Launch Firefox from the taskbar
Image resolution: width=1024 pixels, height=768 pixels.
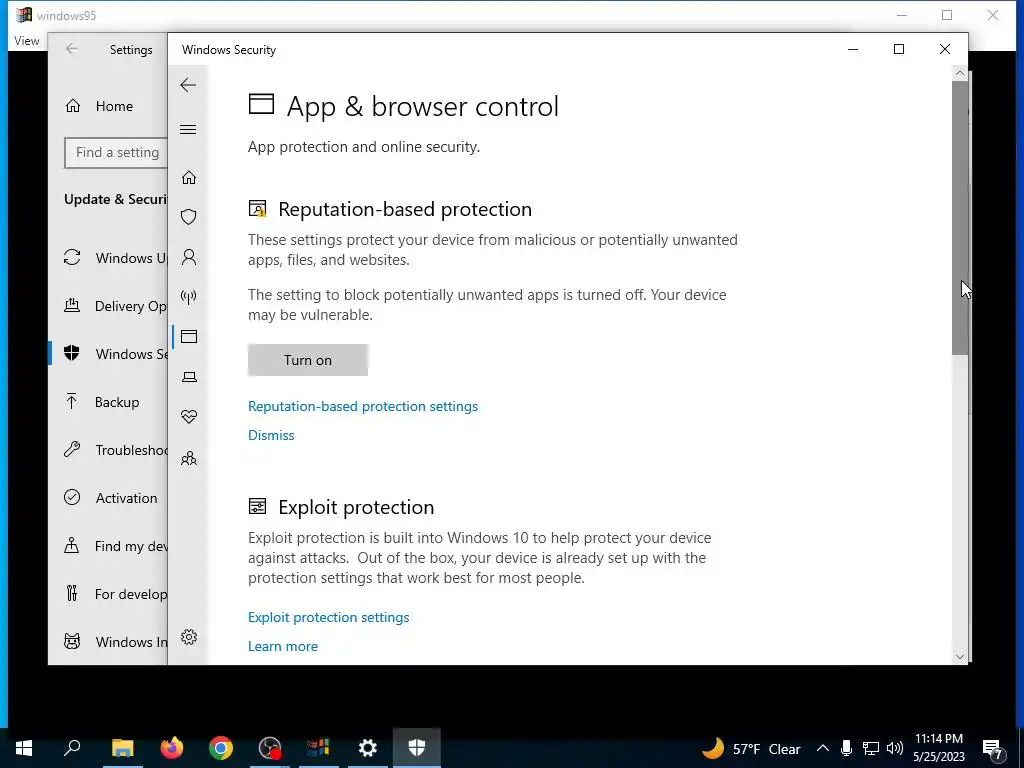[x=172, y=748]
